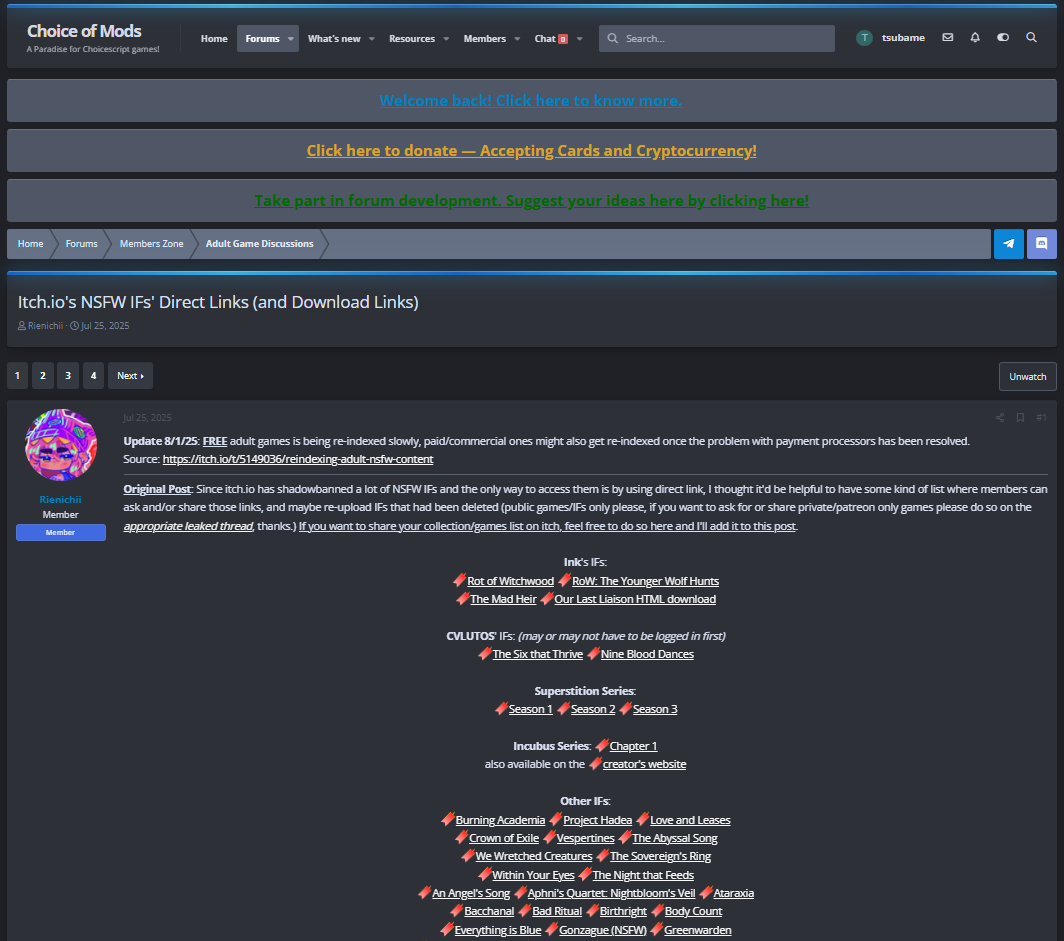
Task: Expand the Members dropdown arrow
Action: pos(517,39)
